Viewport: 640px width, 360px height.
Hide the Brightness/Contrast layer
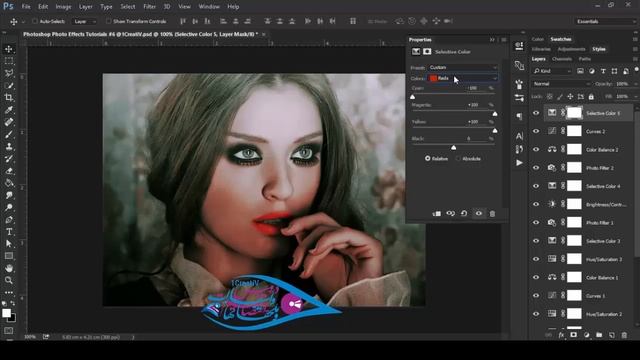[x=536, y=204]
